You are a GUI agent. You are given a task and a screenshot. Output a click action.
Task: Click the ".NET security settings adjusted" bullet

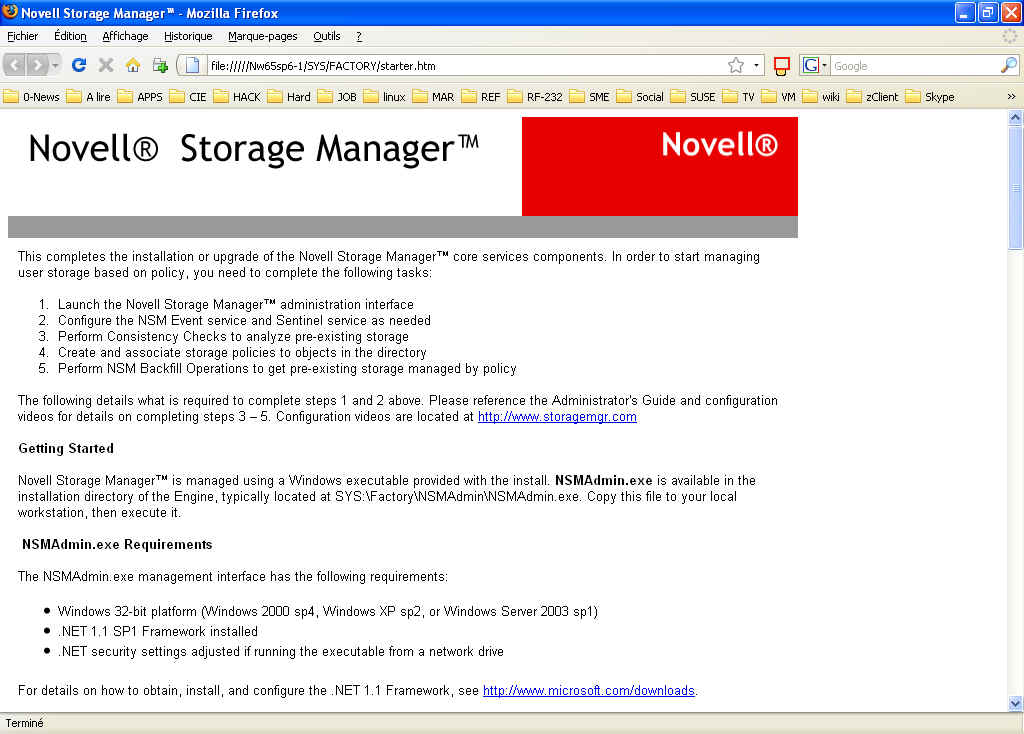281,652
